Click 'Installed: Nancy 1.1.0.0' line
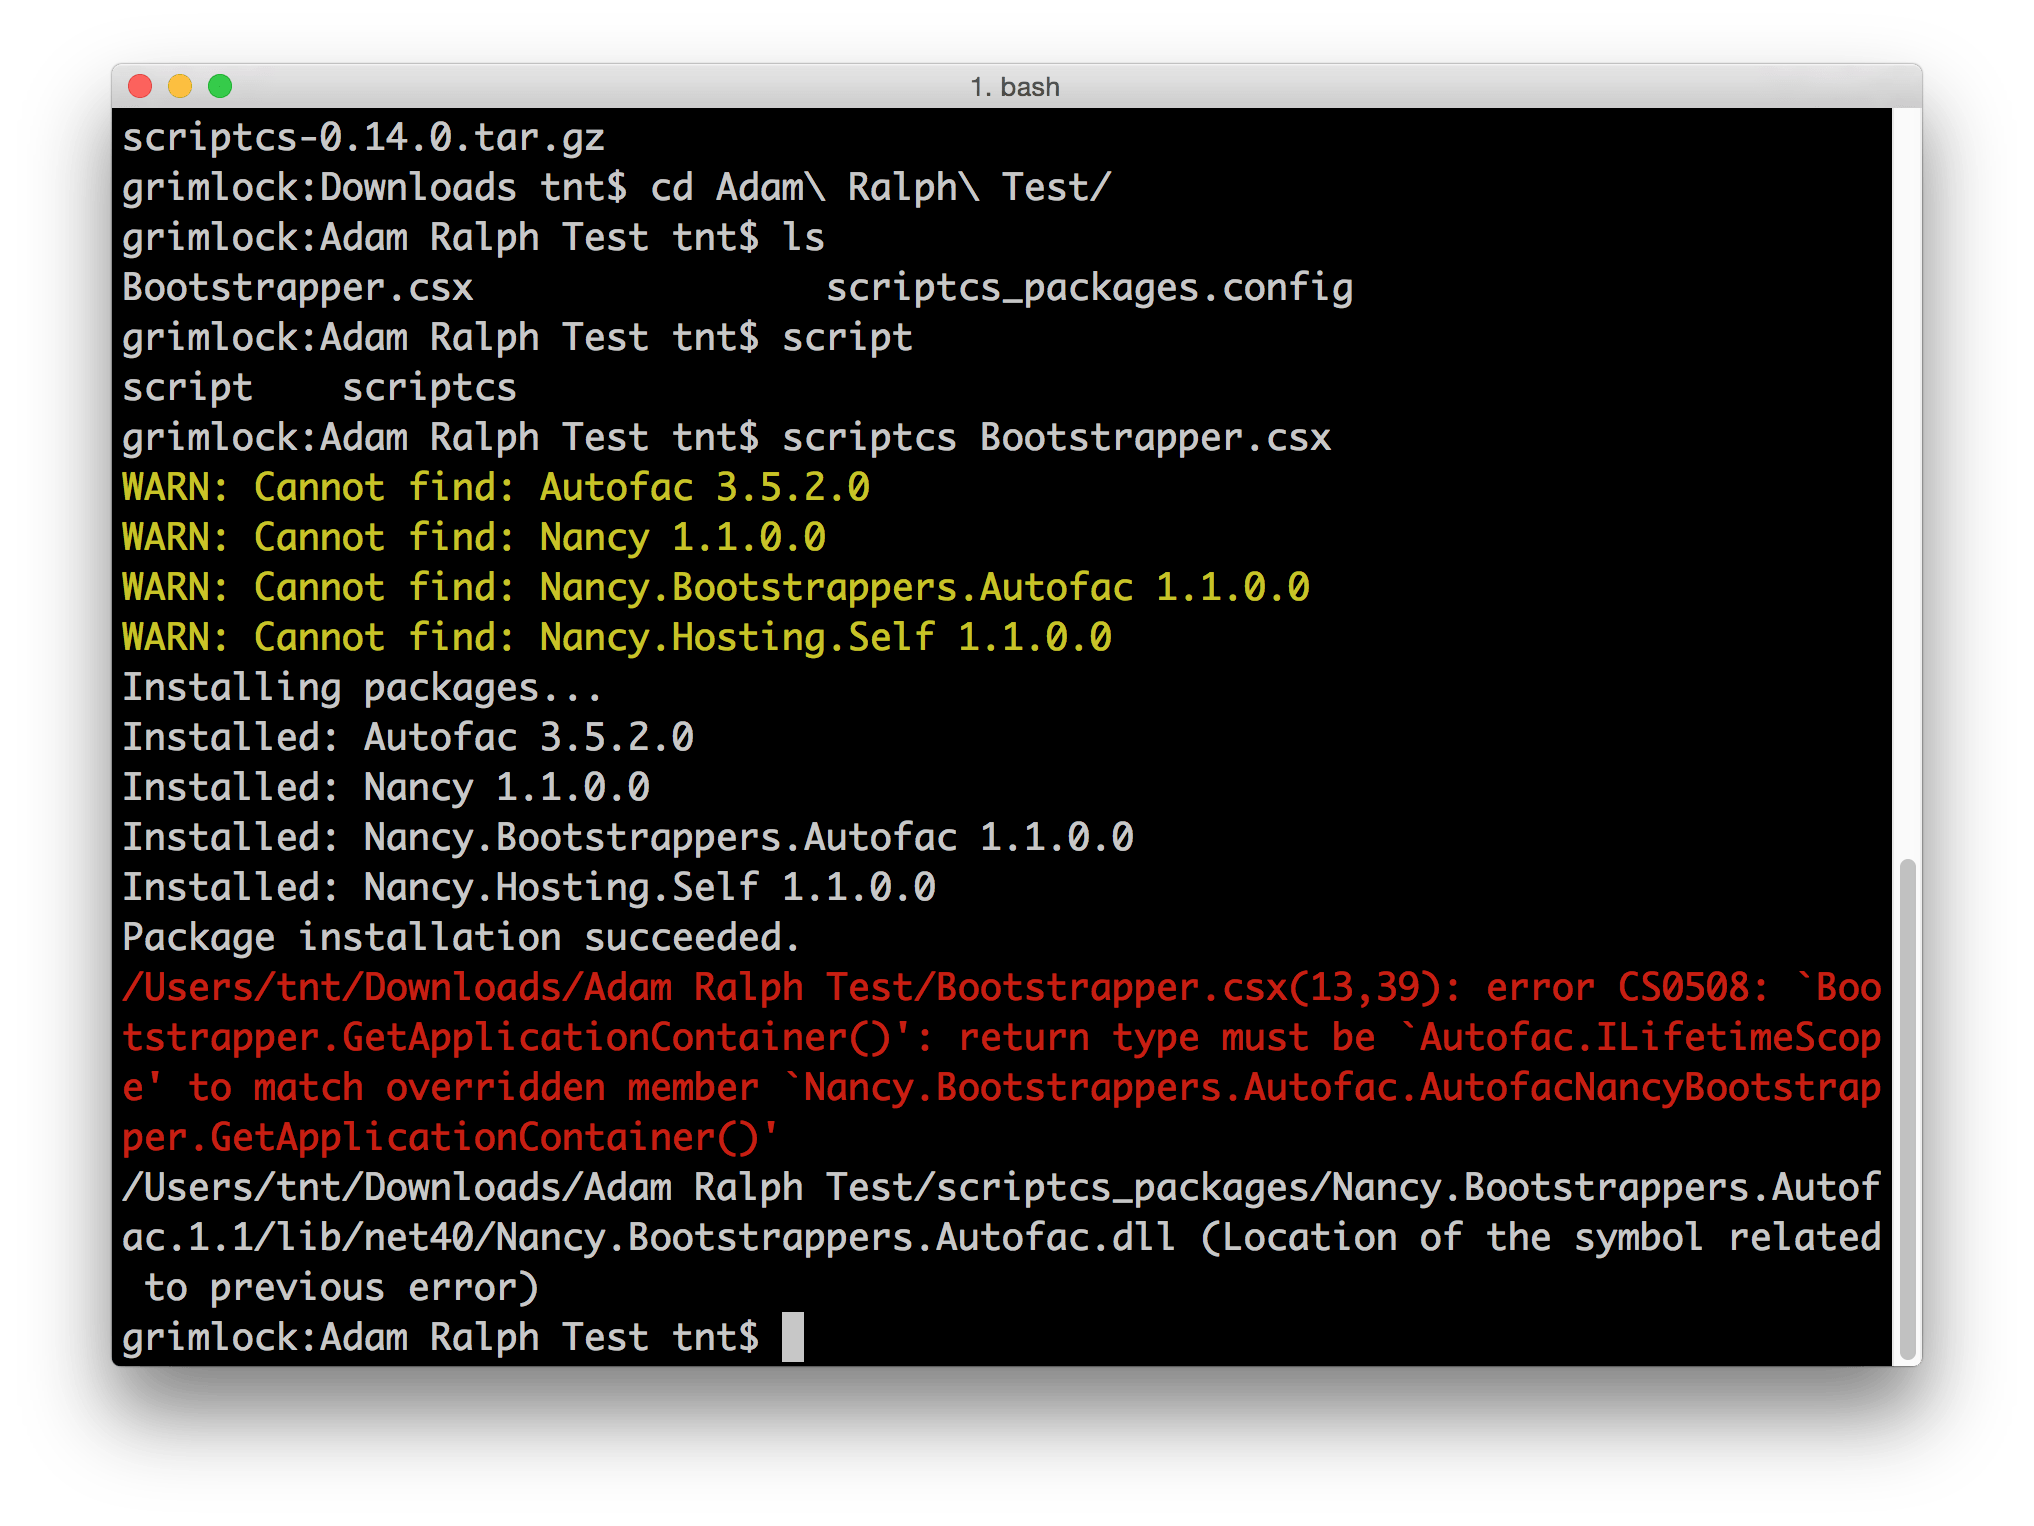 coord(386,788)
